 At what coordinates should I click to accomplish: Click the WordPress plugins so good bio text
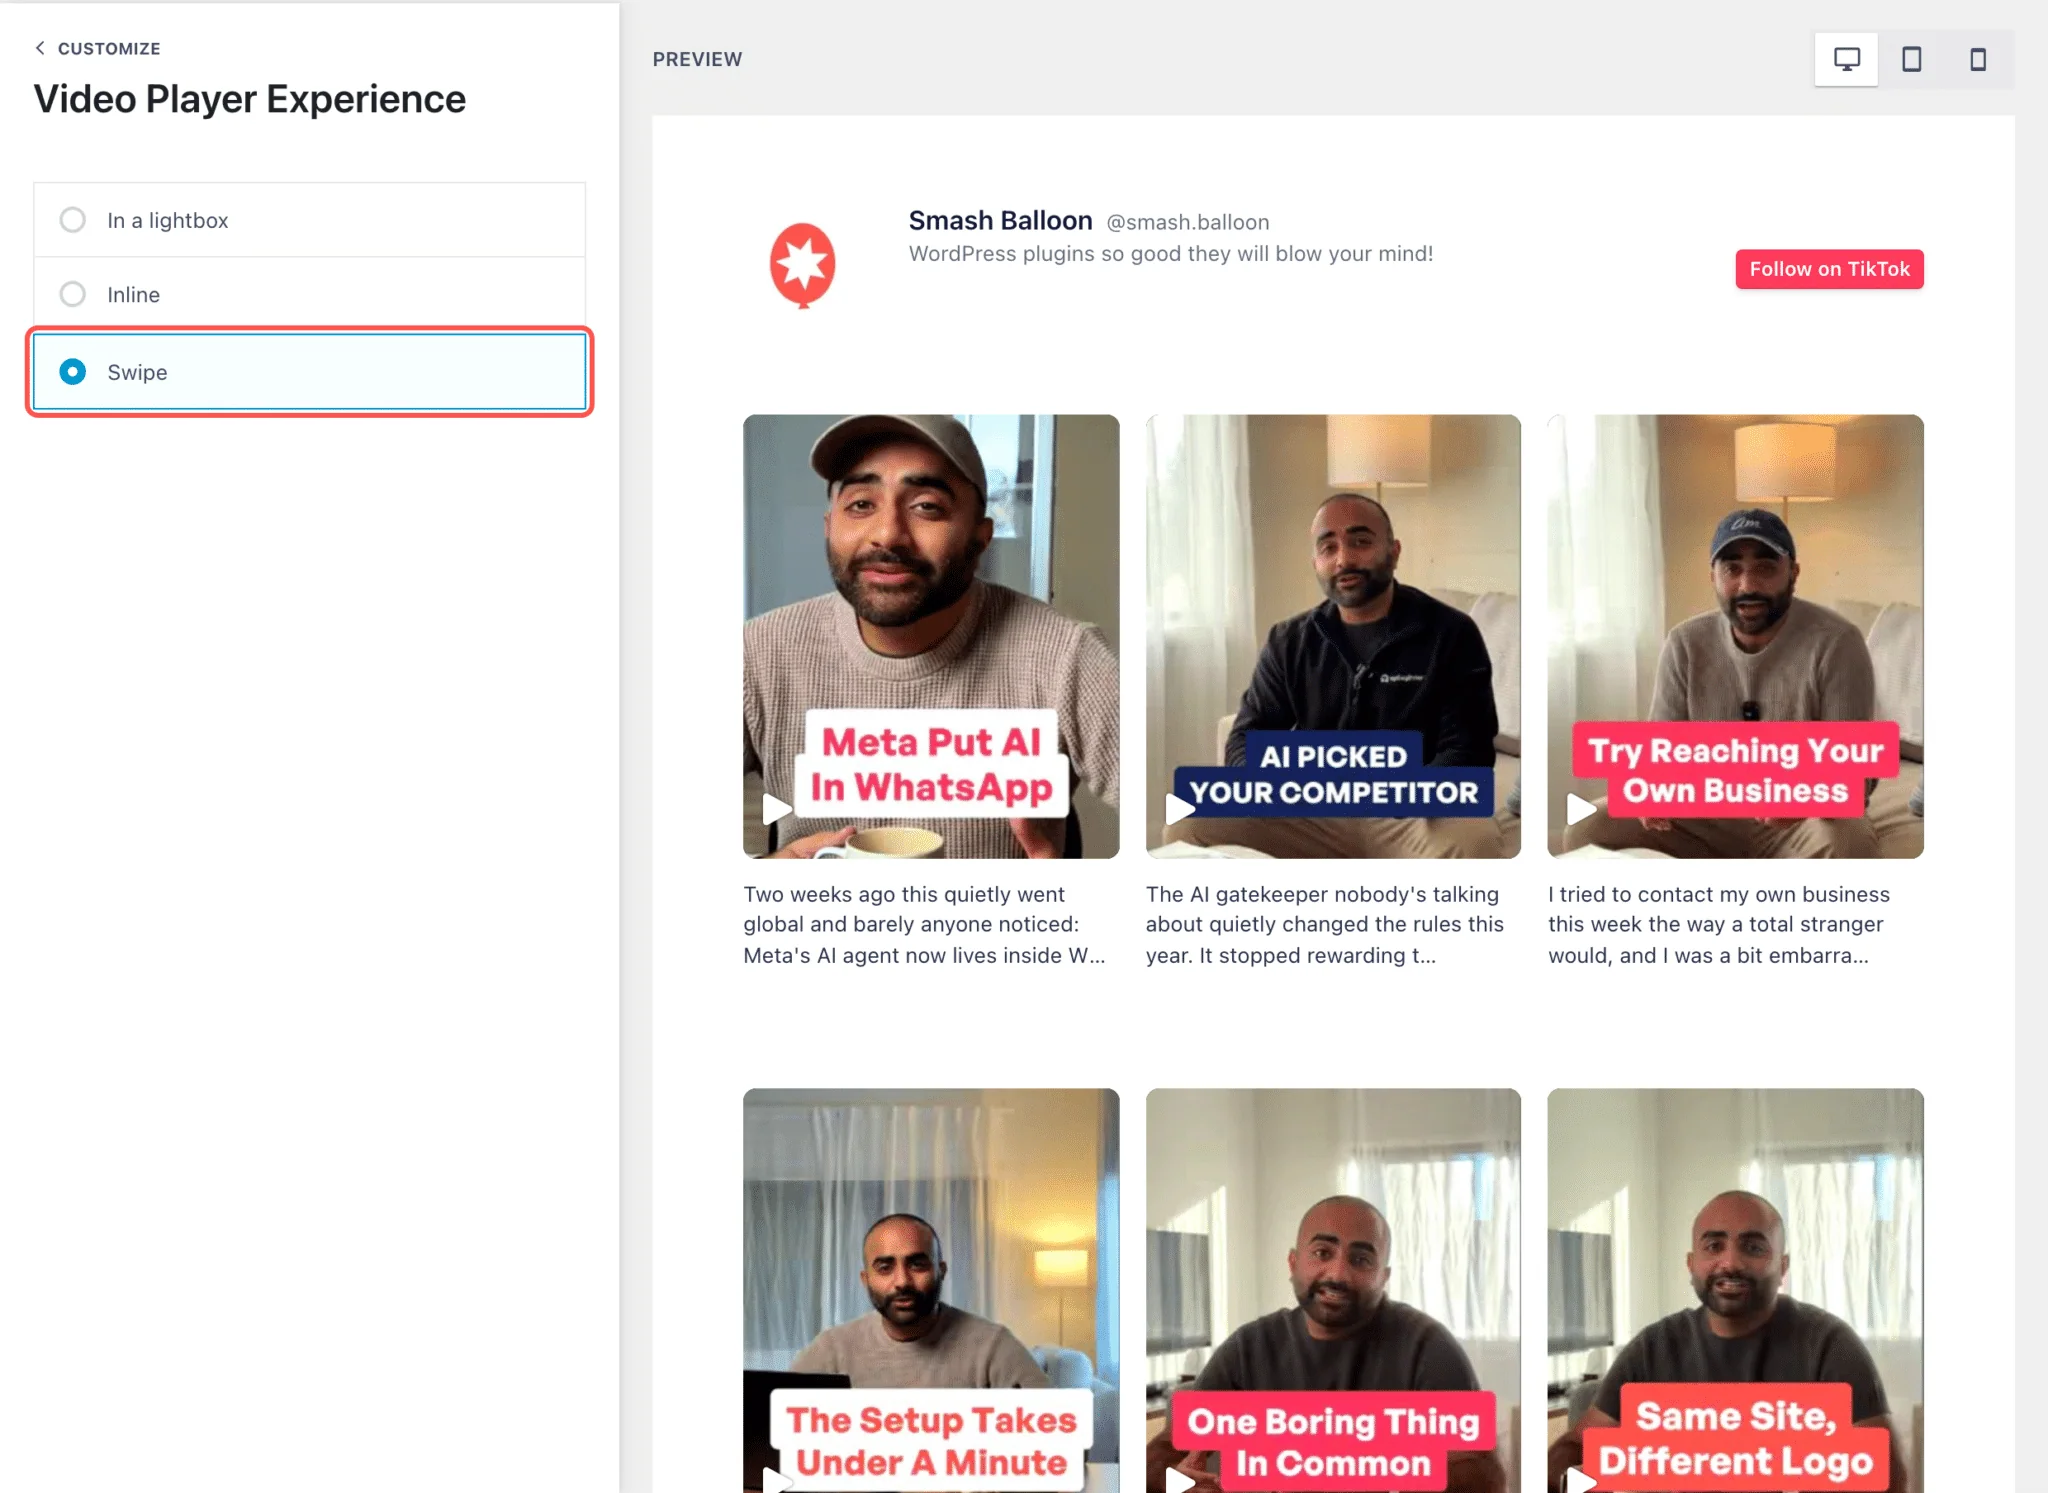point(1170,254)
